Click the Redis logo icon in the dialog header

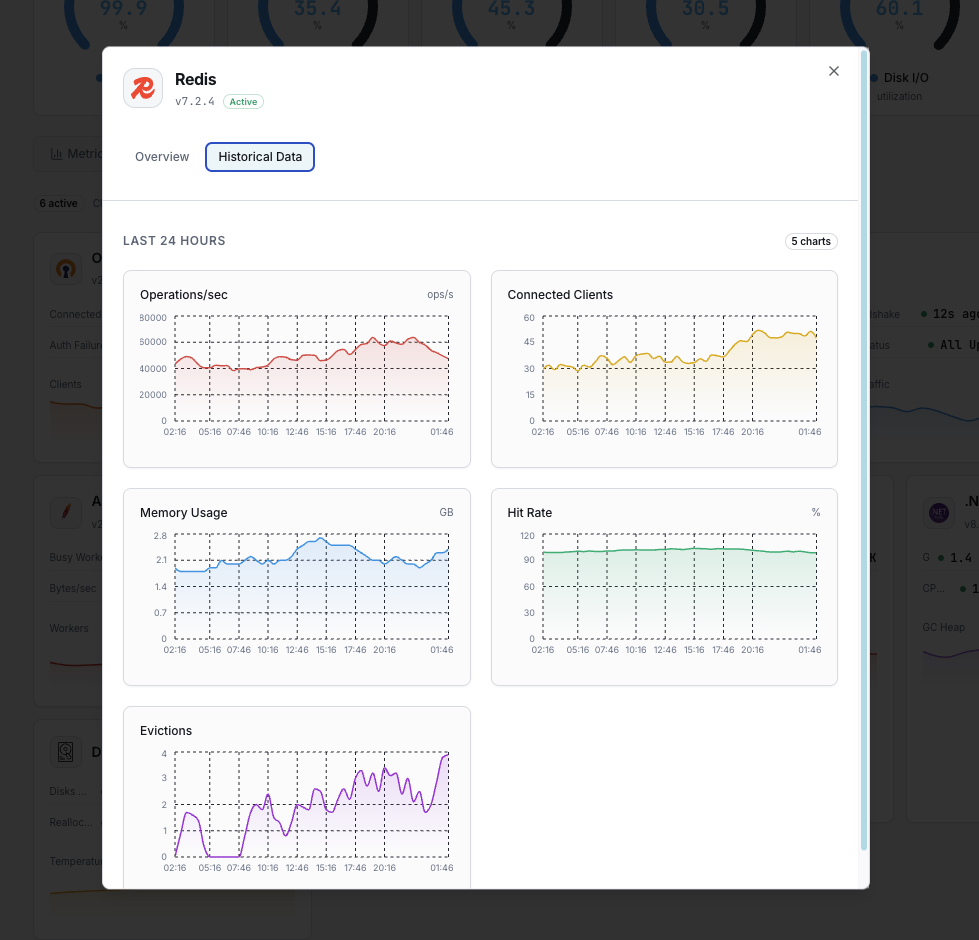143,88
